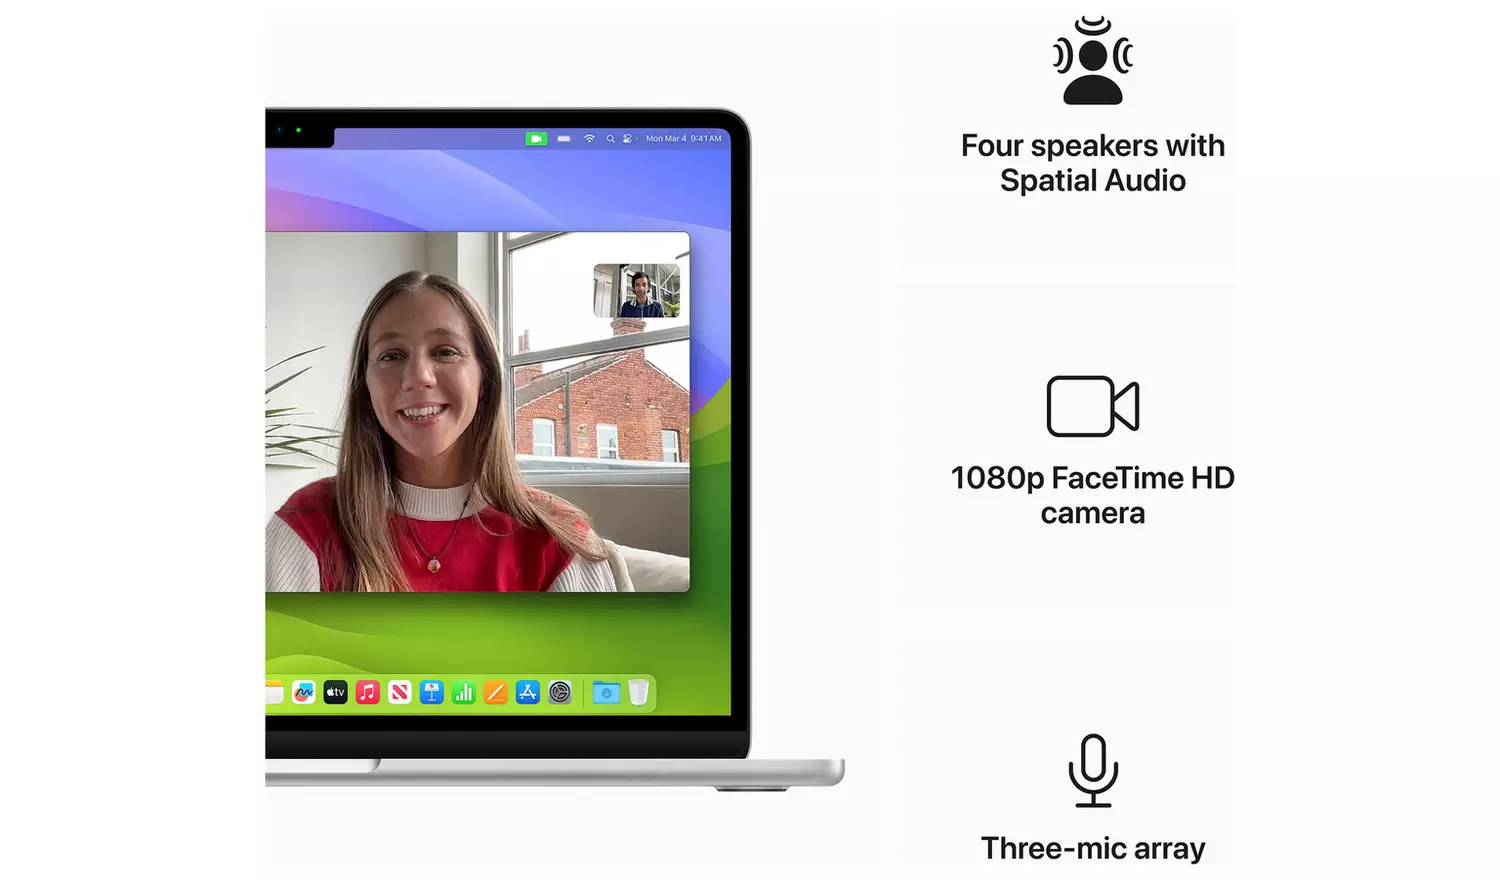Launch Pages from the Dock
1500x880 pixels.
pos(495,692)
